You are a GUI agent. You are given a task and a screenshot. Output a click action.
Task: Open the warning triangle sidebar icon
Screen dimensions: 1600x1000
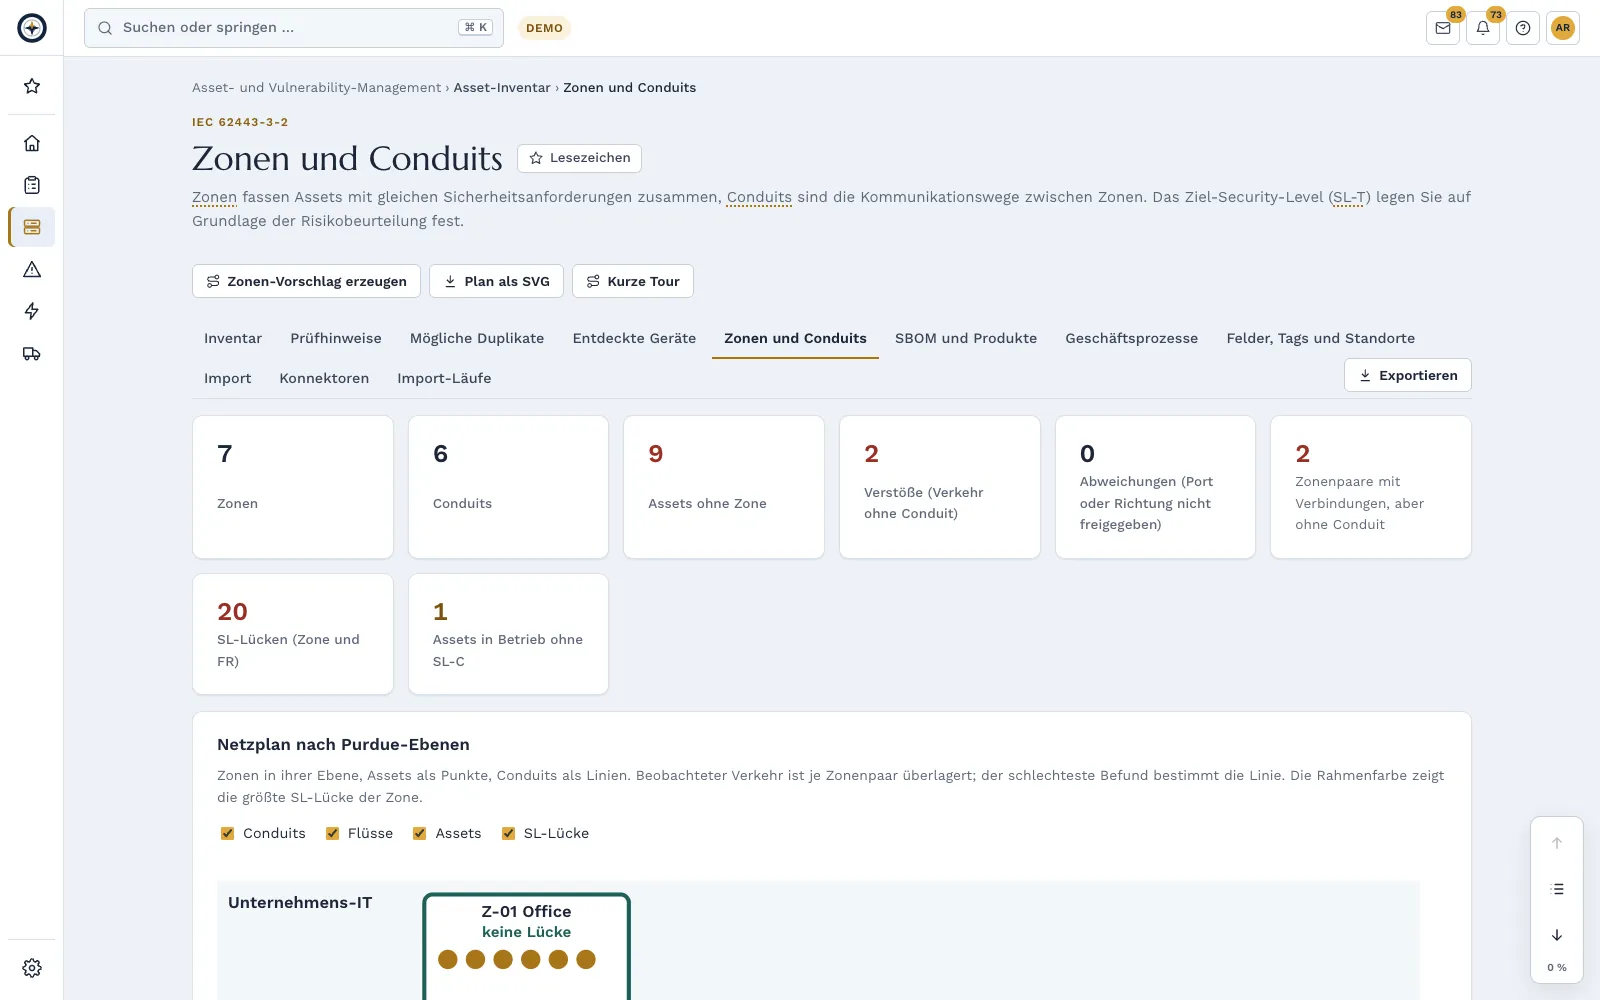[x=32, y=269]
